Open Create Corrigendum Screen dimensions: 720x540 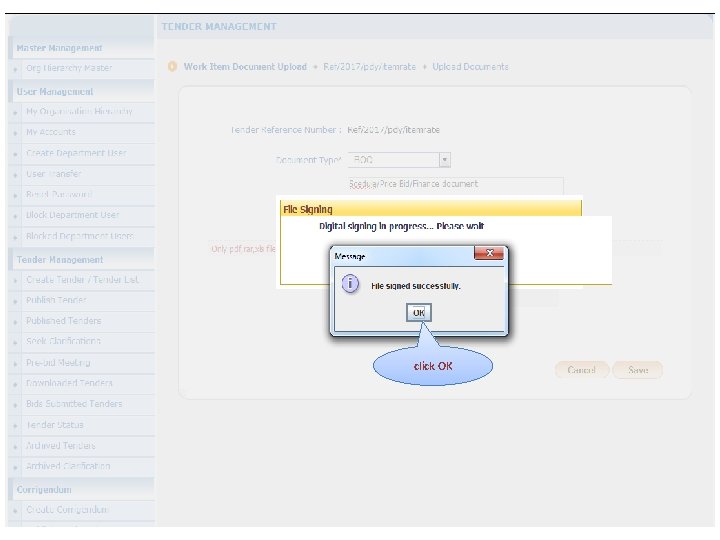click(x=67, y=510)
